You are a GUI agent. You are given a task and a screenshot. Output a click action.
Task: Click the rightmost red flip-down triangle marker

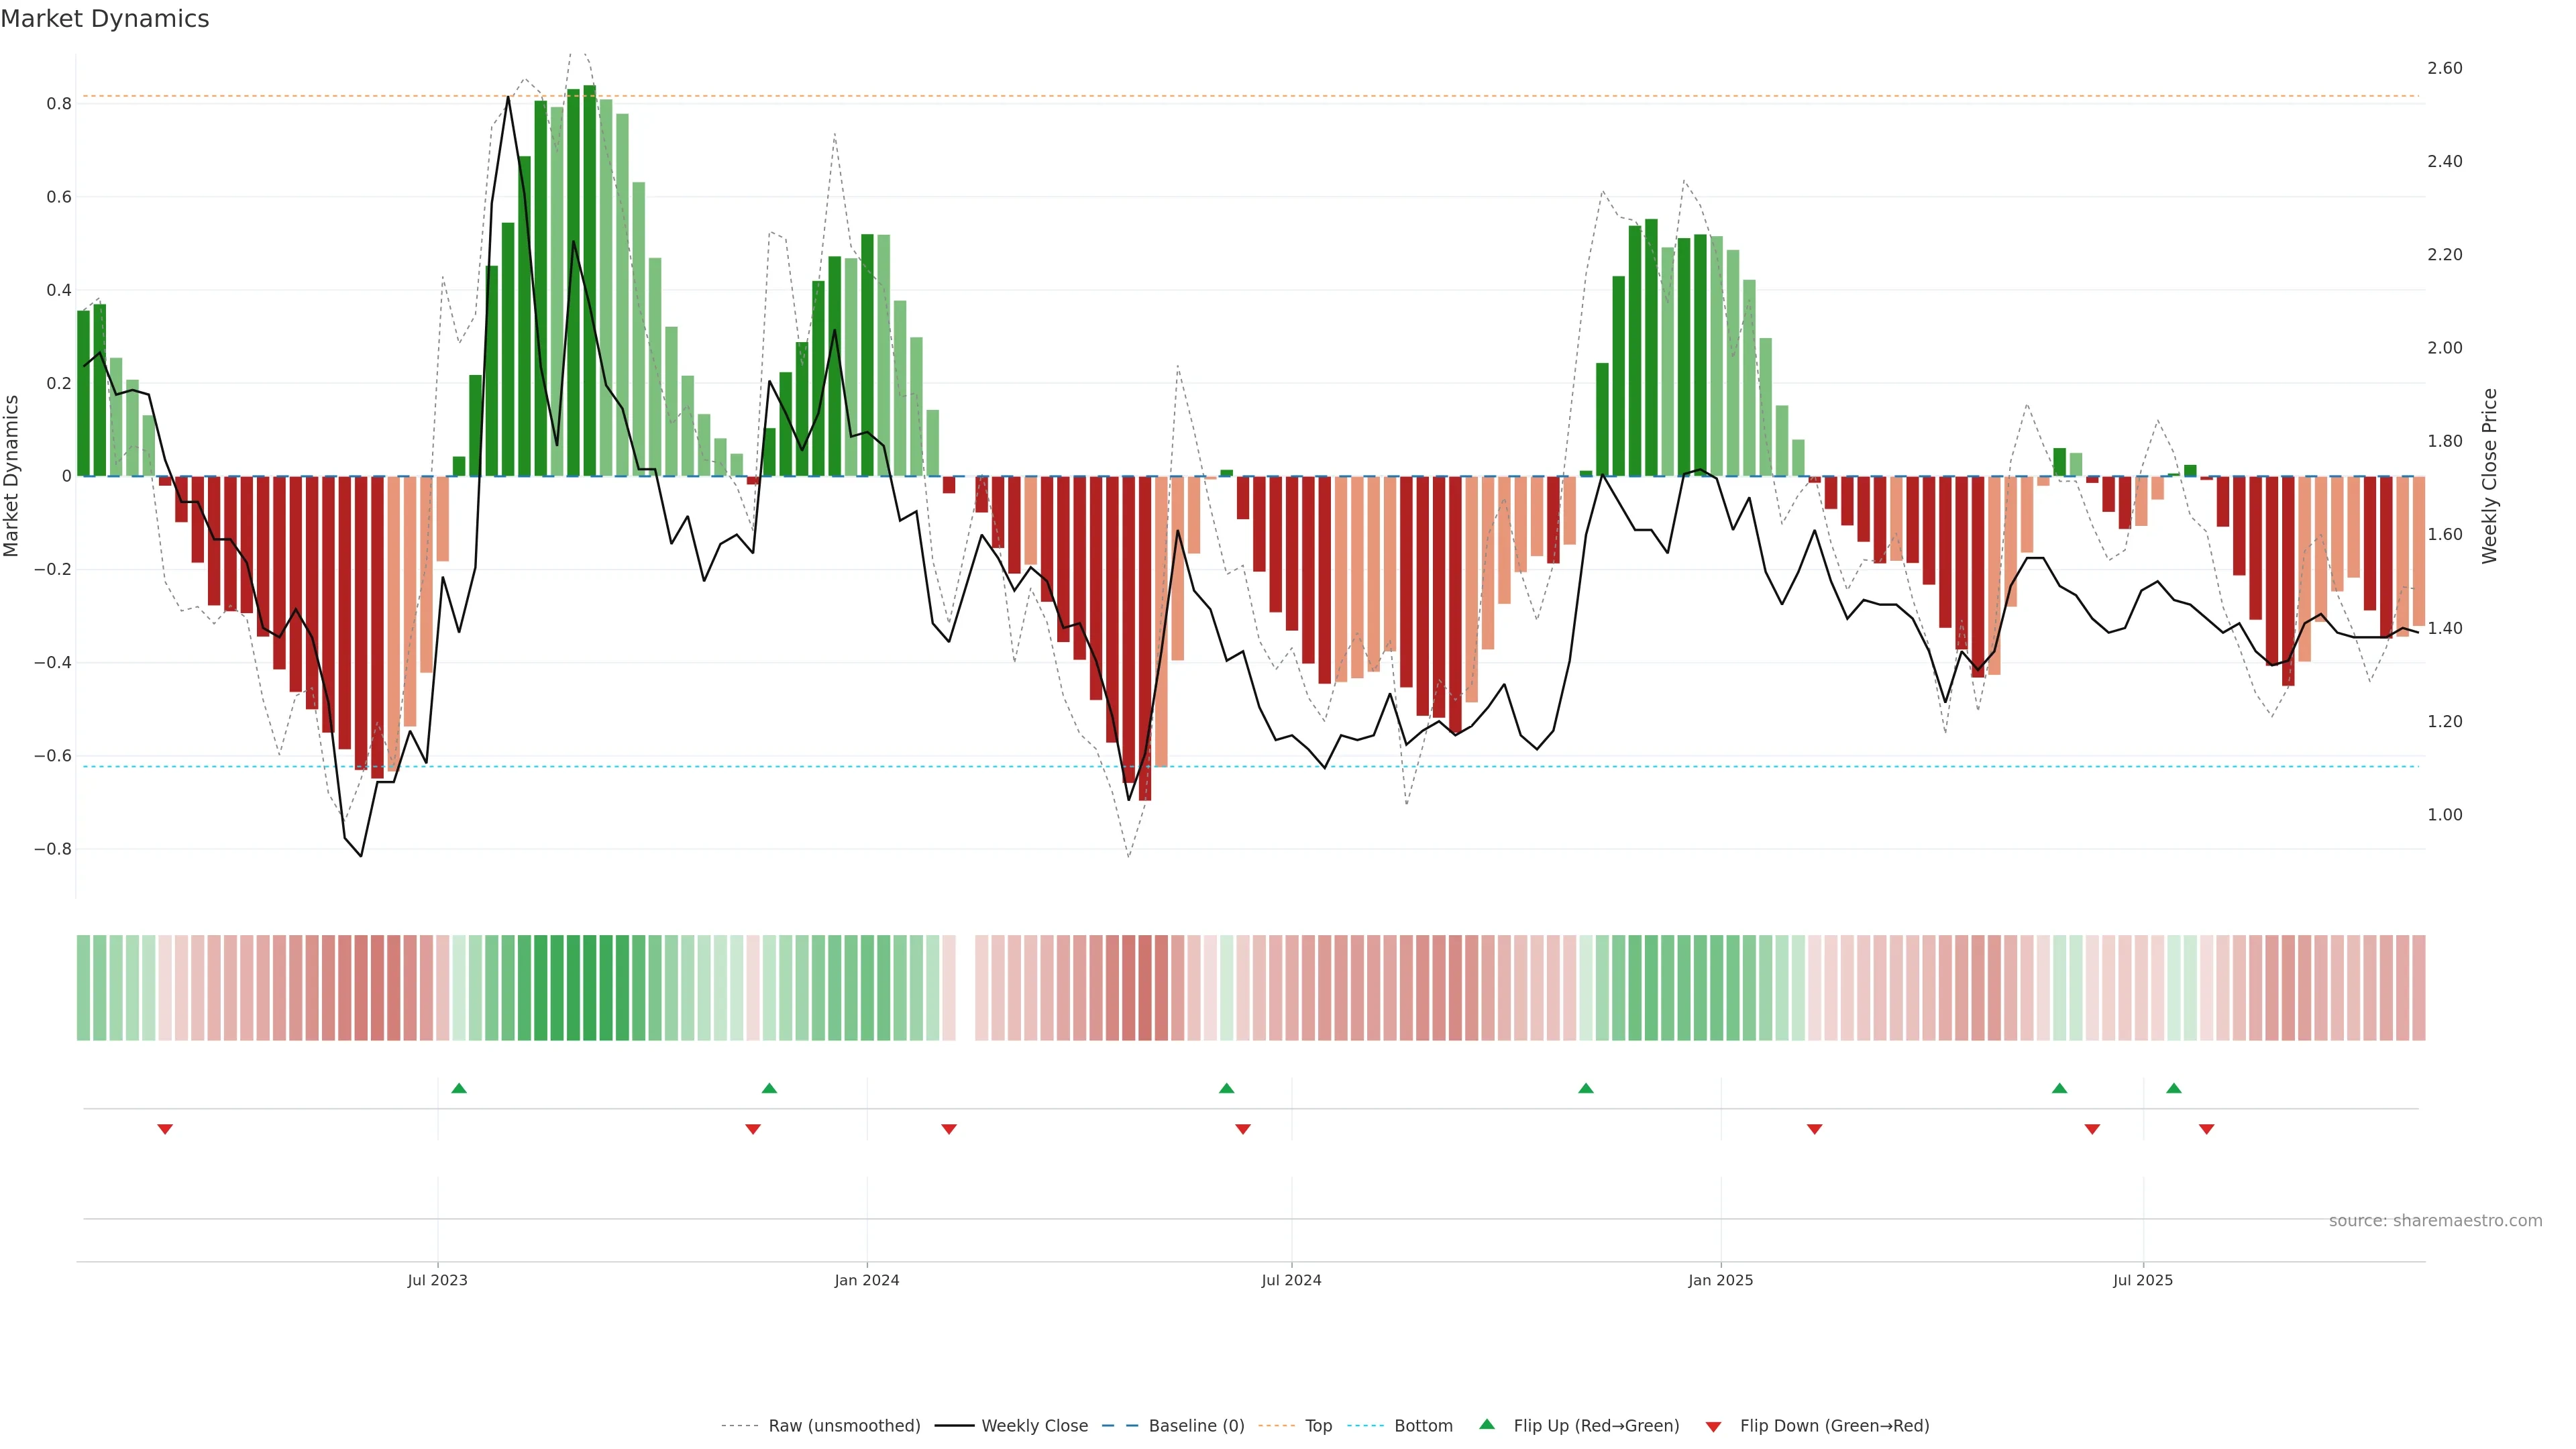click(2206, 1129)
